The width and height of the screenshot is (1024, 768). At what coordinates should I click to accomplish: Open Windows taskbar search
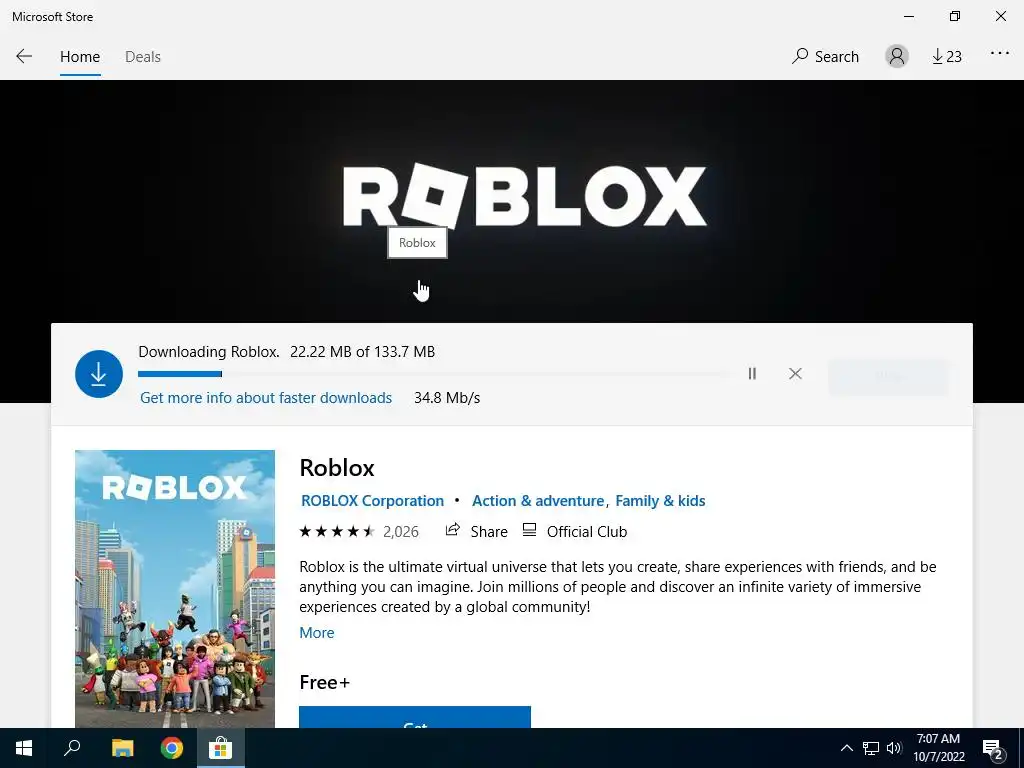[72, 748]
